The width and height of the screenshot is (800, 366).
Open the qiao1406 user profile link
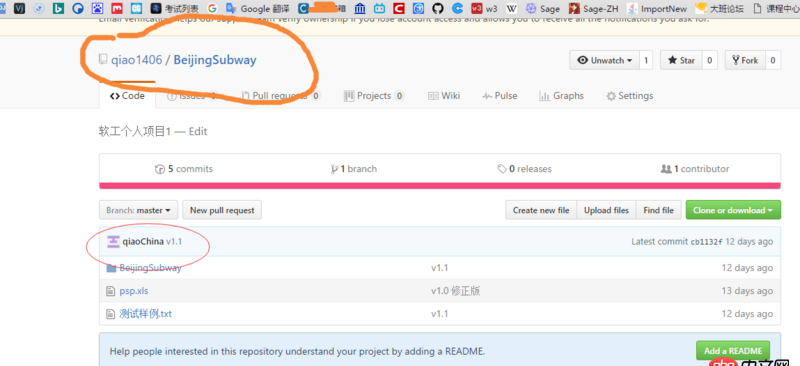click(x=136, y=60)
